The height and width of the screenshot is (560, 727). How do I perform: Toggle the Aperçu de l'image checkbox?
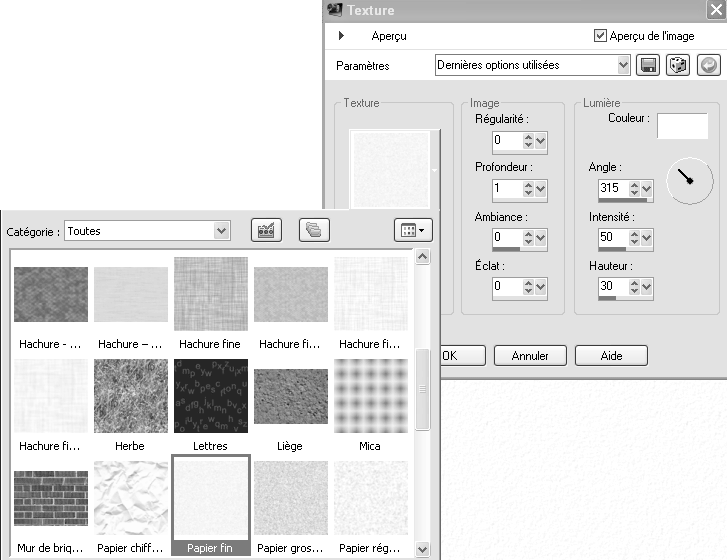(600, 35)
